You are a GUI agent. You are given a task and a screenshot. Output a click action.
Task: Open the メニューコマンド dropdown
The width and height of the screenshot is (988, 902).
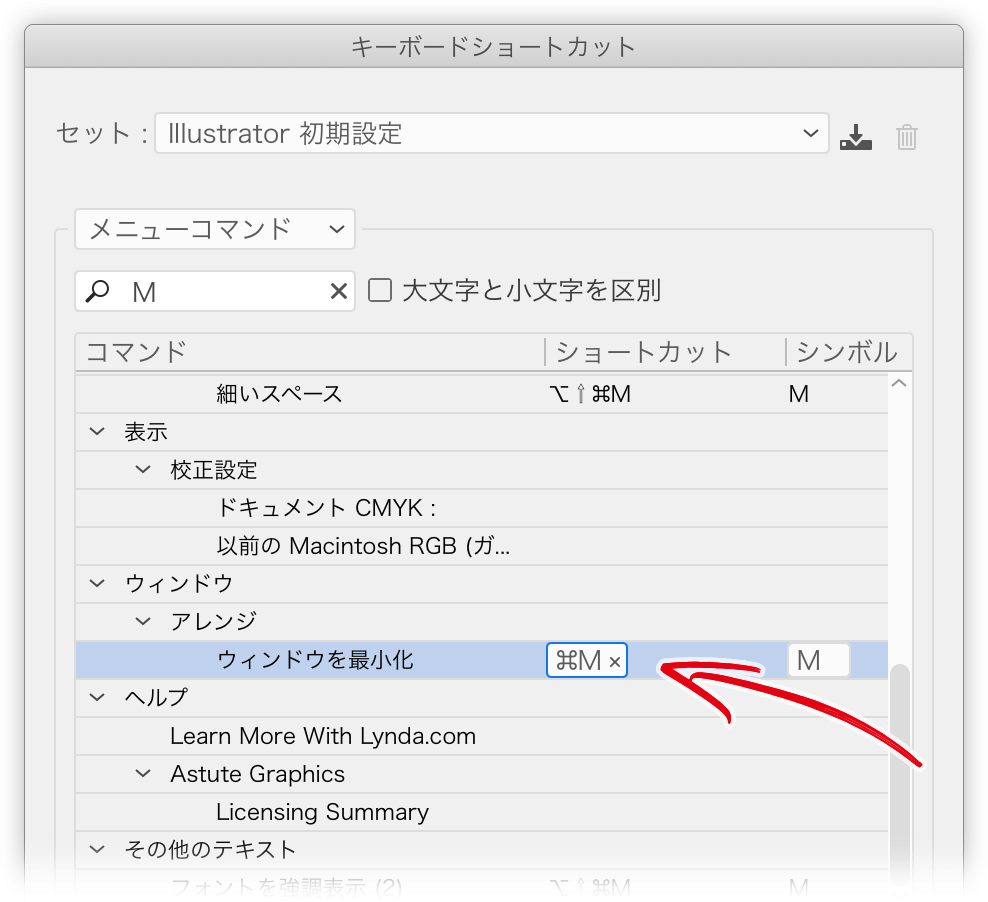coord(215,229)
